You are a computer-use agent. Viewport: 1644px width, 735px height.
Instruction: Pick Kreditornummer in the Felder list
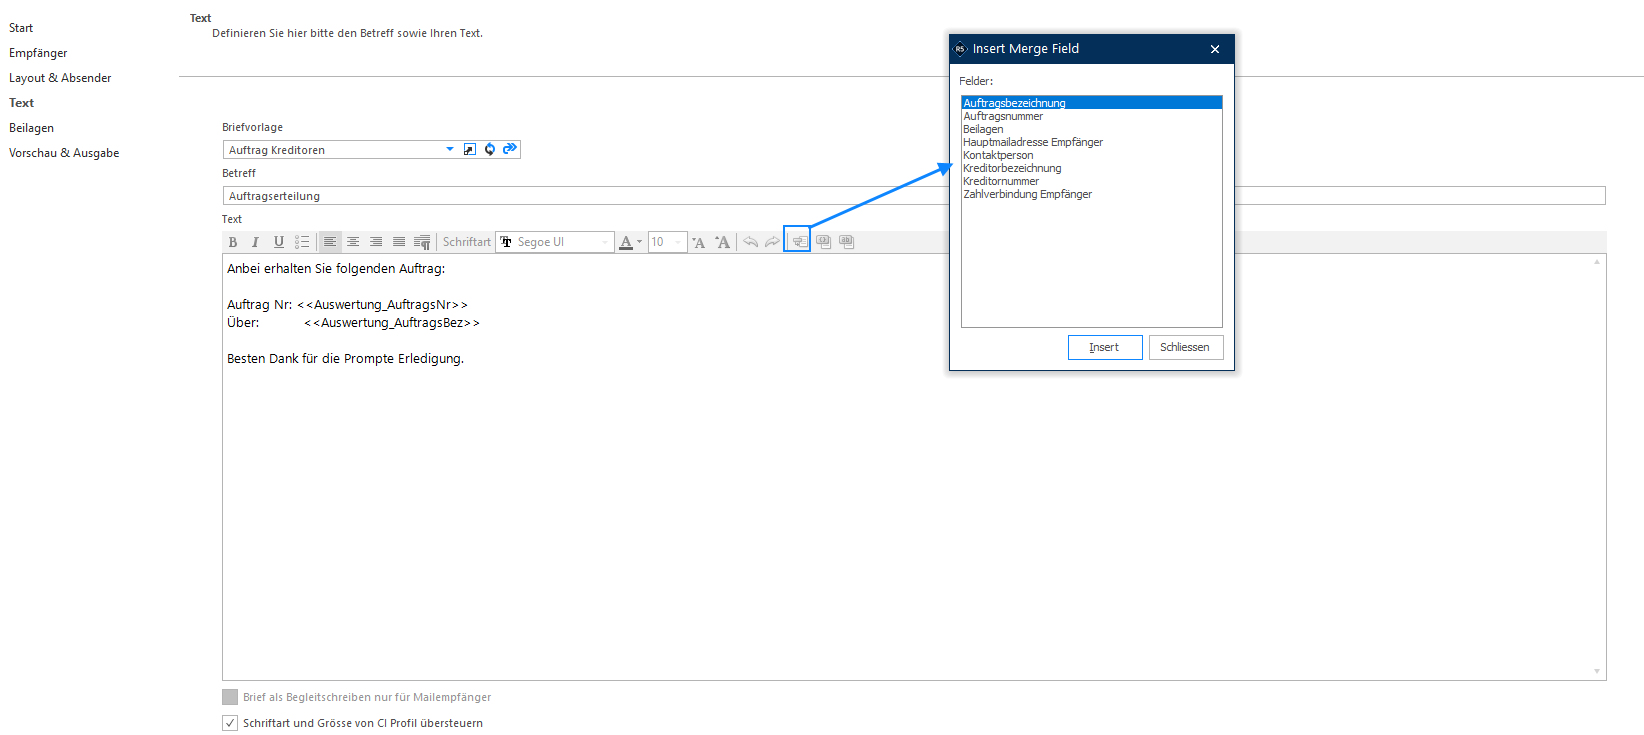point(1091,181)
